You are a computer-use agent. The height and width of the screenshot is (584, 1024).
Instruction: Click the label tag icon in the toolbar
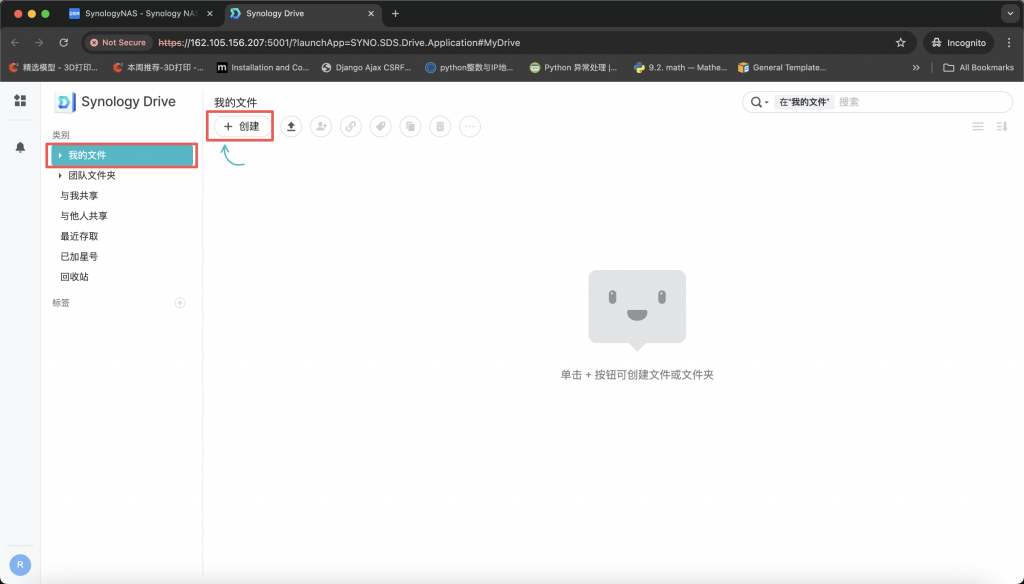(380, 126)
